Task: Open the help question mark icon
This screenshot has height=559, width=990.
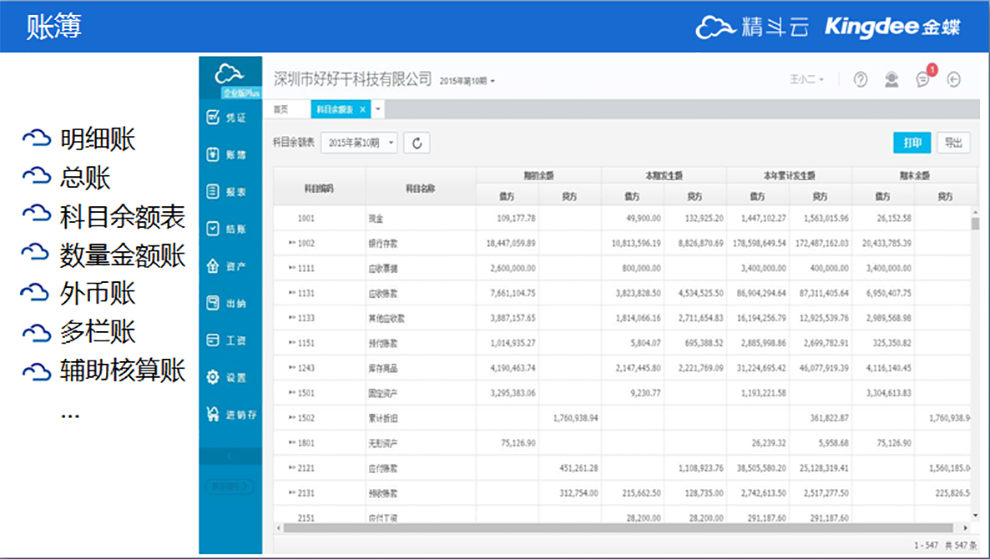Action: (x=860, y=79)
